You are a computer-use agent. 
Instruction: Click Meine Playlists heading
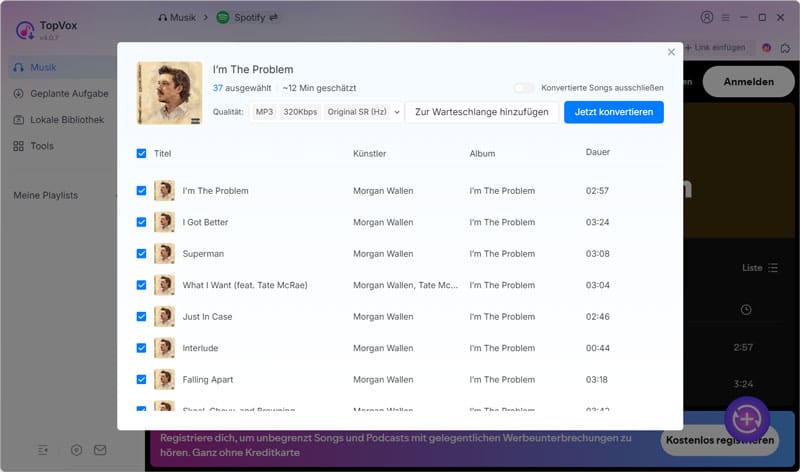[46, 195]
